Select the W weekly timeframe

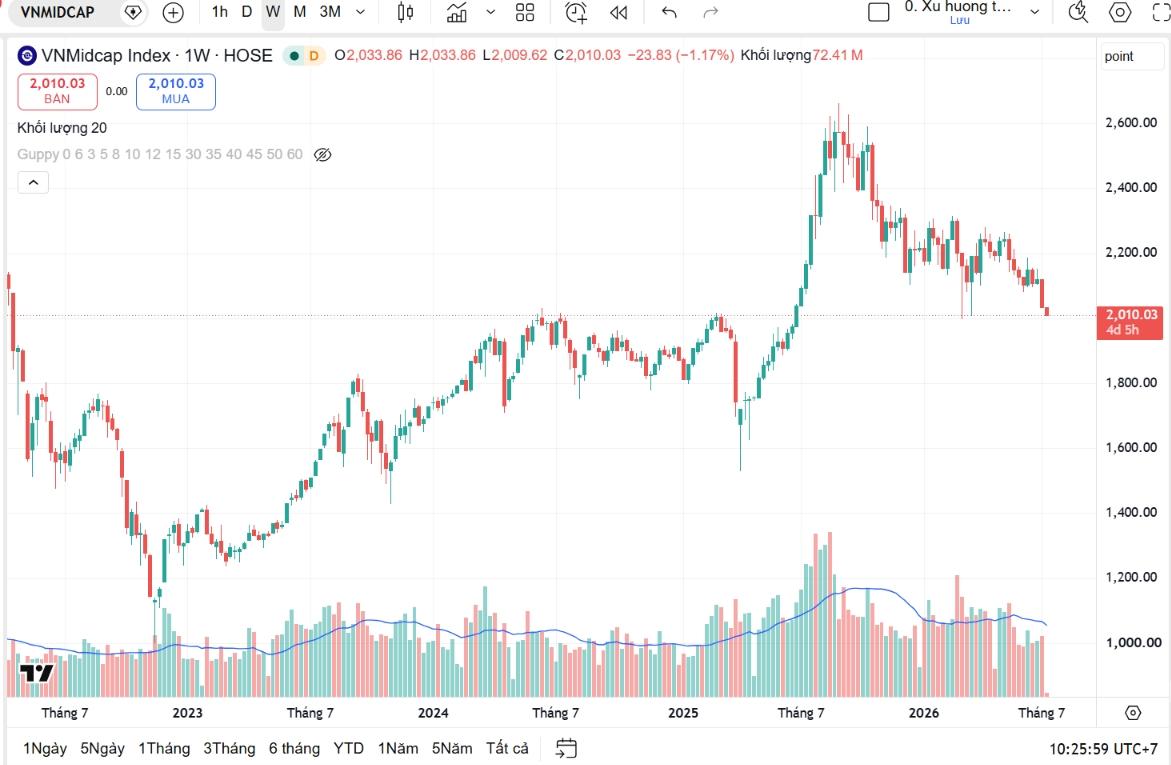point(273,12)
